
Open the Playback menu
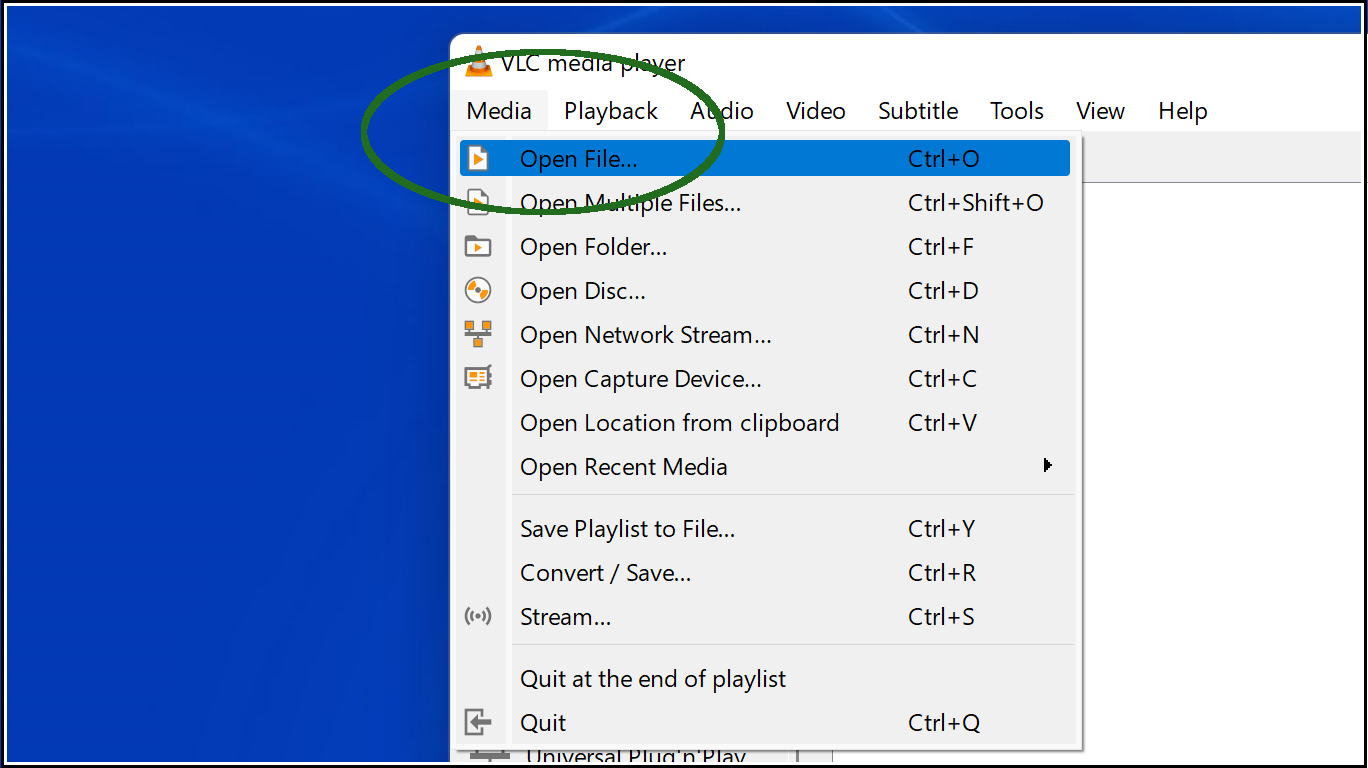pos(611,111)
